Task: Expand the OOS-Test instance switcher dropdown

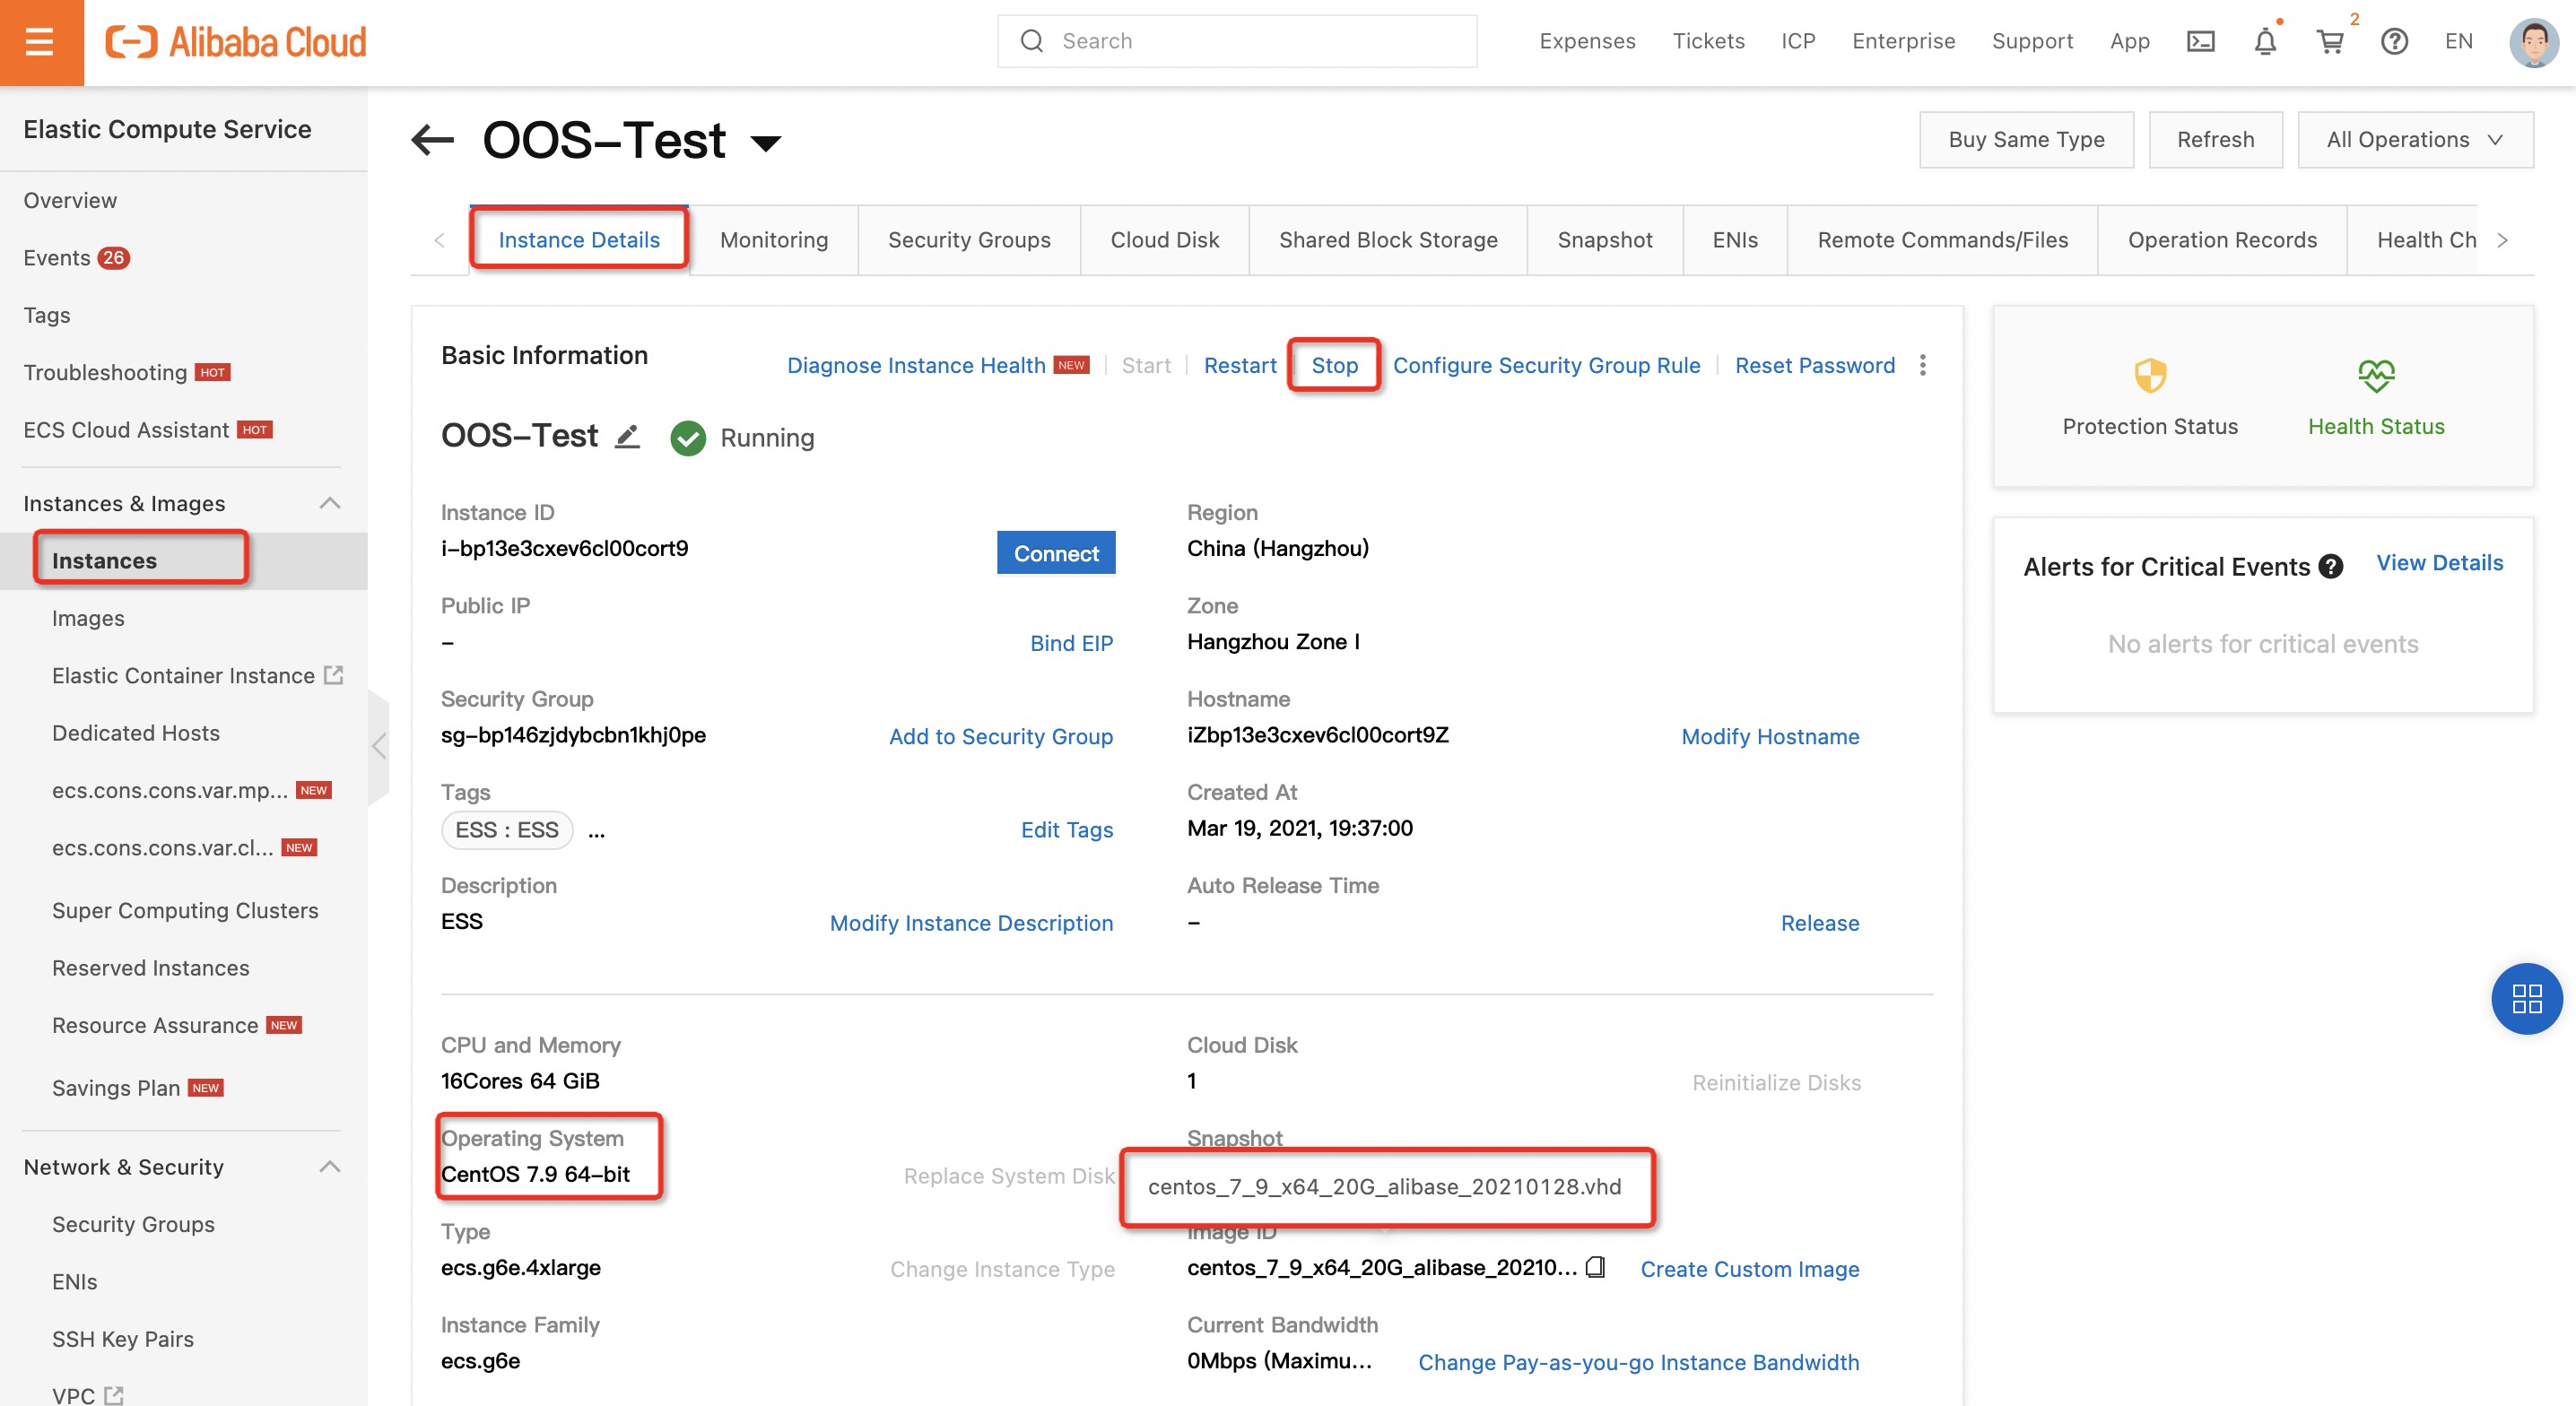Action: point(766,143)
